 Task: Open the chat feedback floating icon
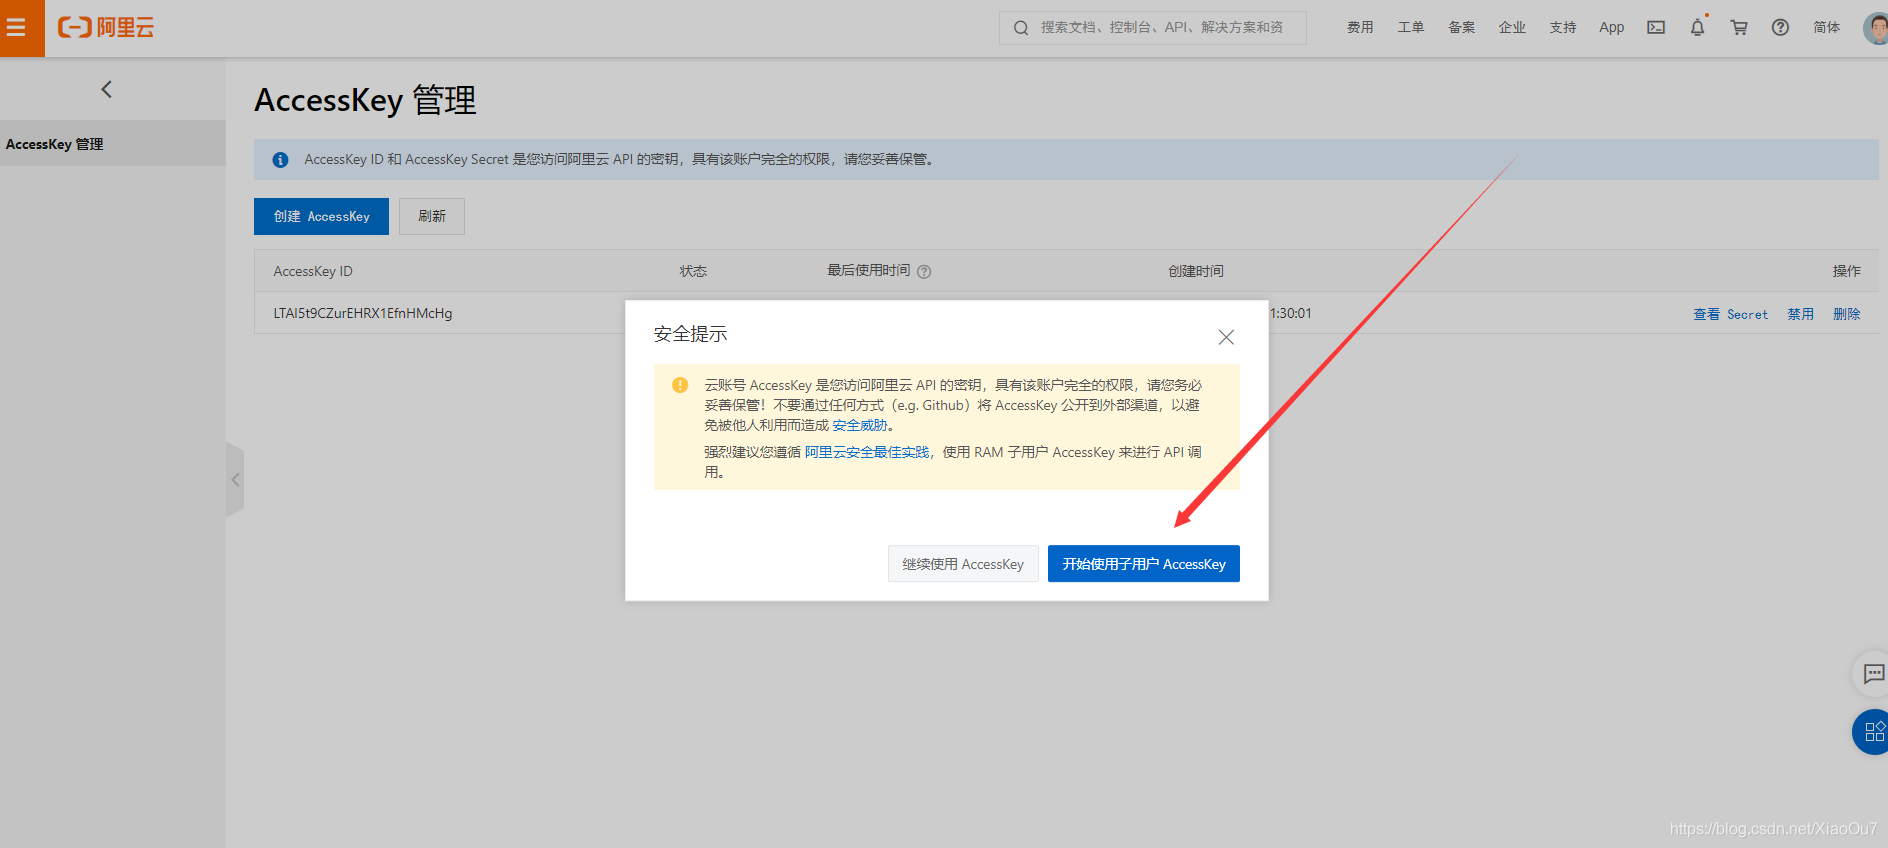click(1873, 674)
